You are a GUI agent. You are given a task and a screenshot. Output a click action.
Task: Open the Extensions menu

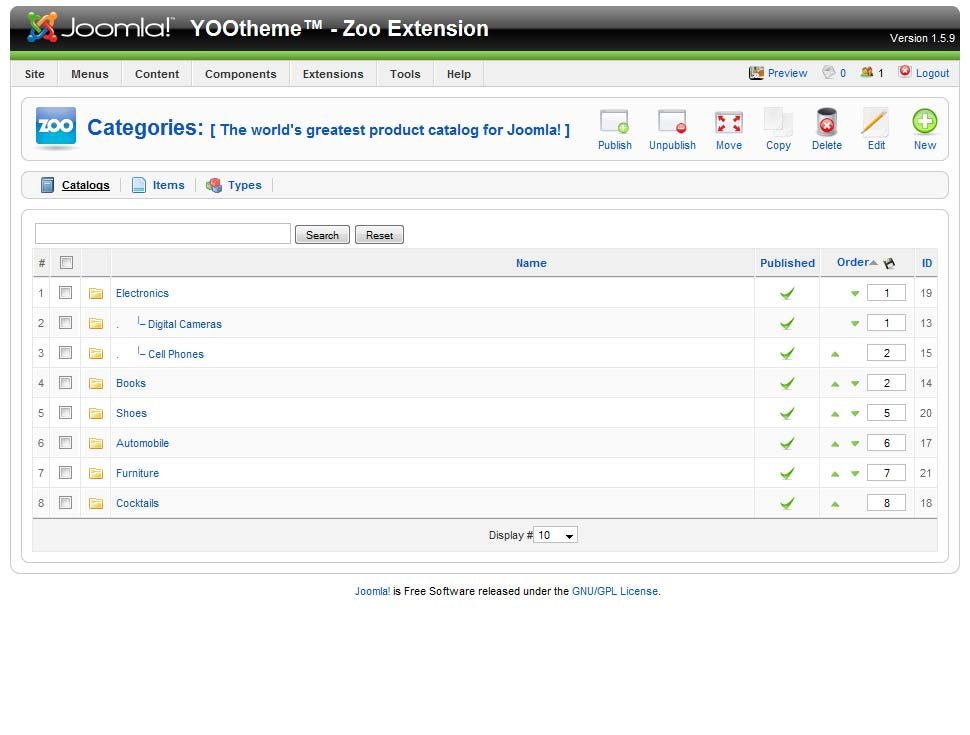coord(333,74)
